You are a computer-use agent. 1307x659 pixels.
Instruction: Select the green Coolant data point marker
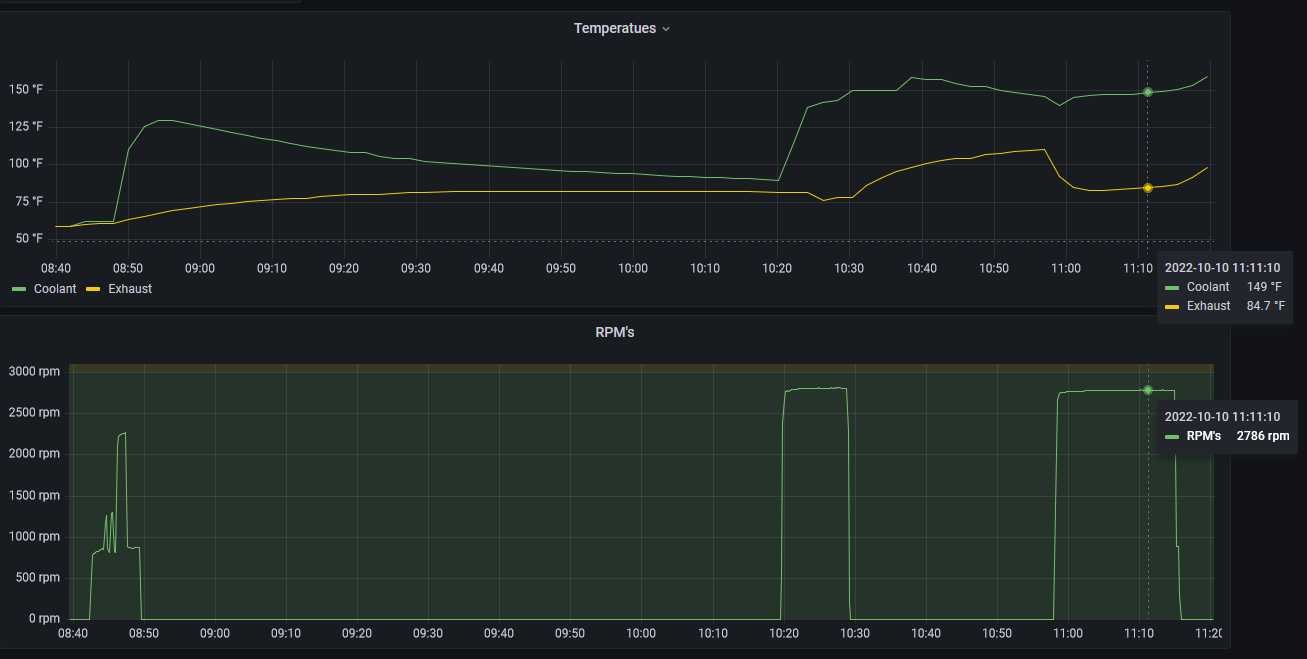[1148, 92]
